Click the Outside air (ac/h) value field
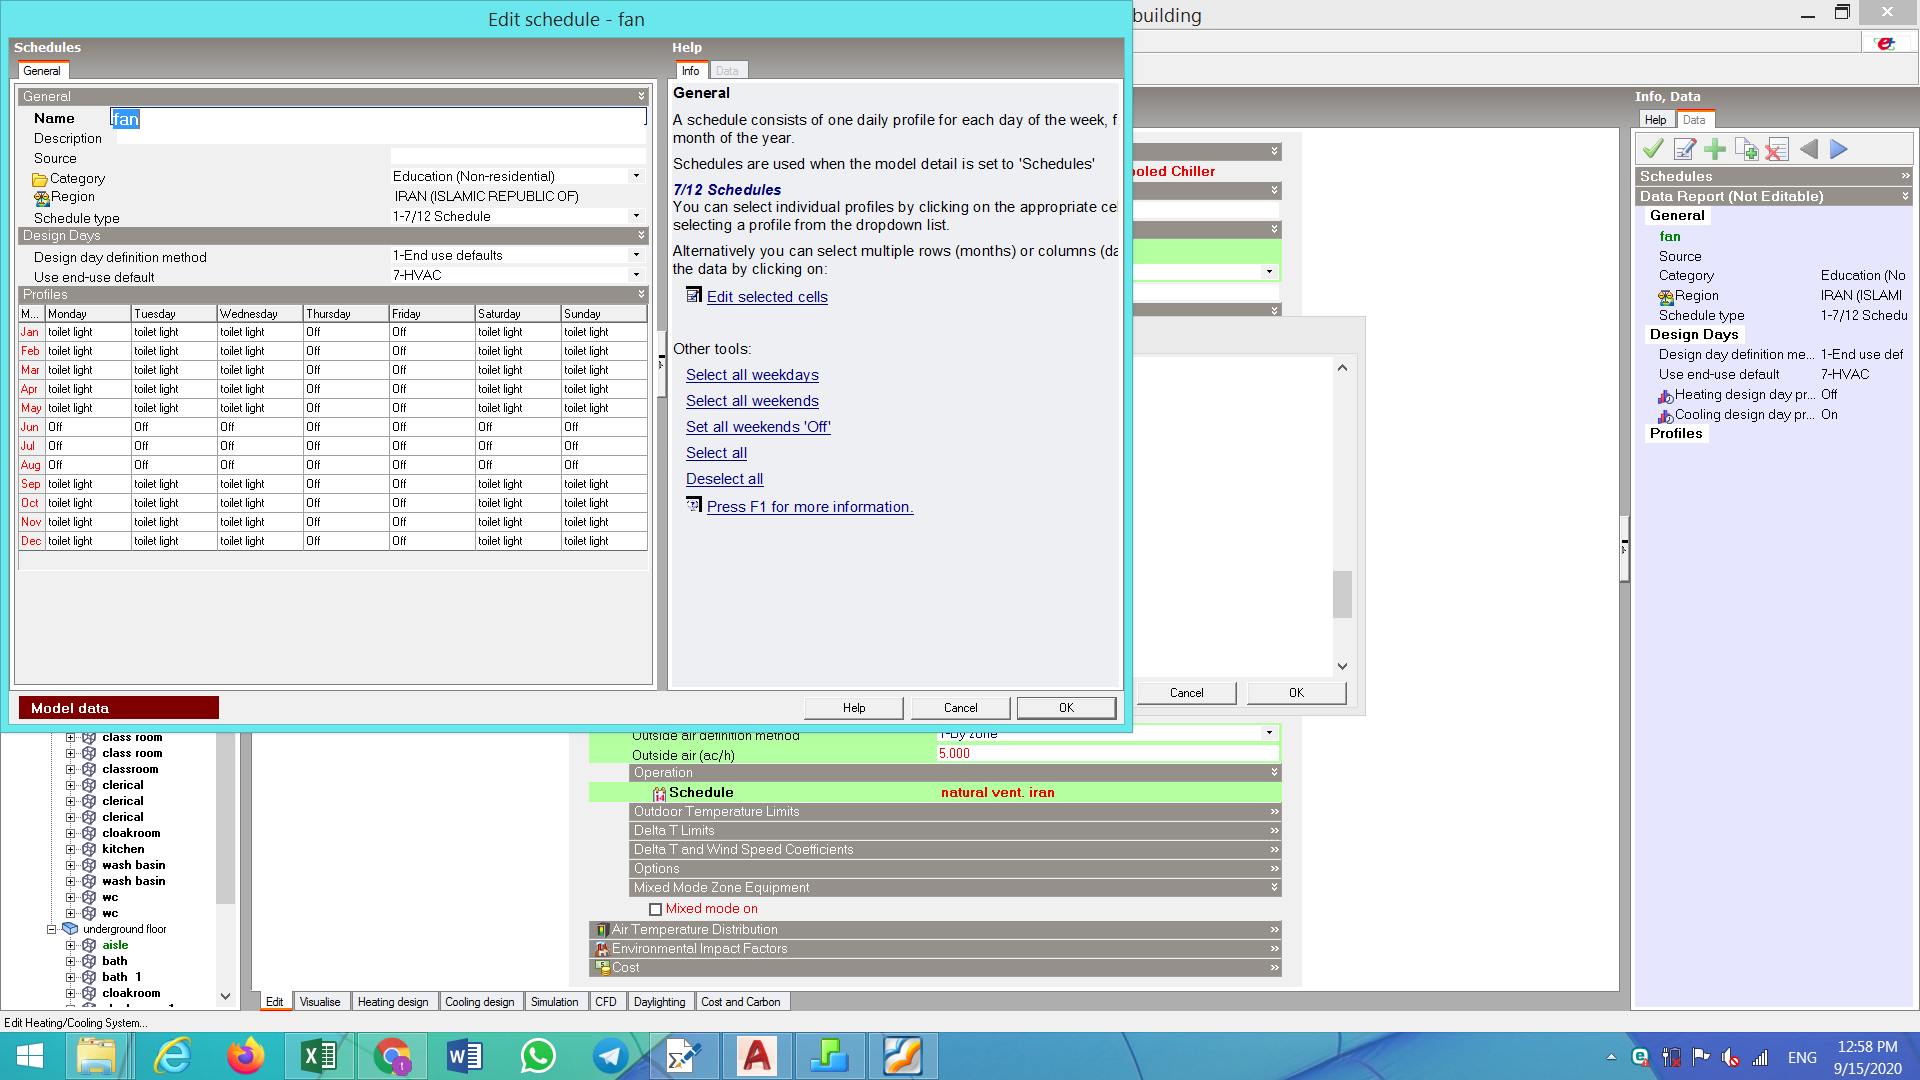 1107,754
